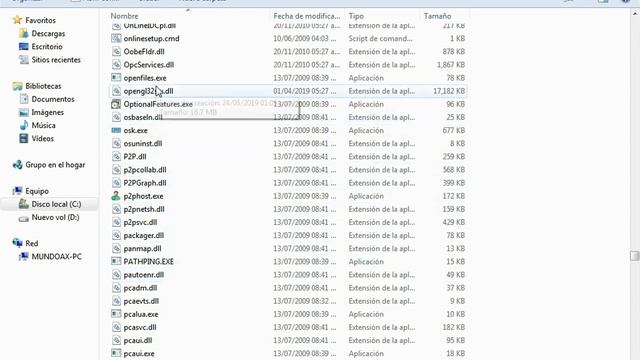
Task: Click the Descargas folder icon
Action: [24, 33]
